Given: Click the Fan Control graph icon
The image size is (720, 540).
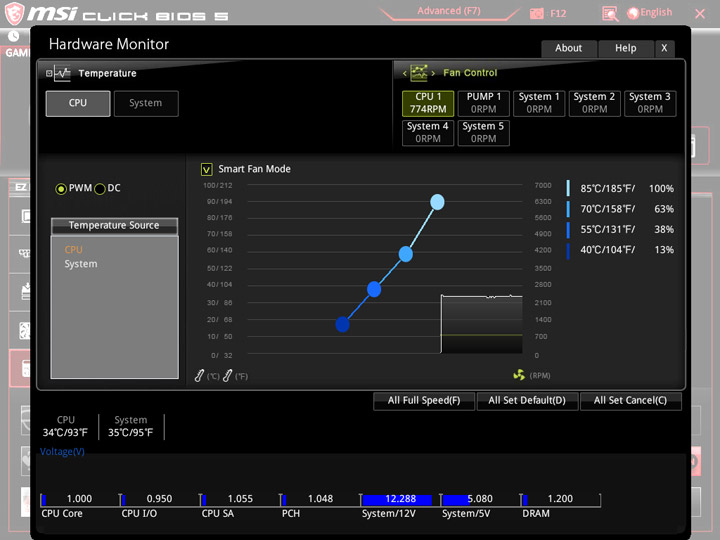Looking at the screenshot, I should tap(418, 73).
